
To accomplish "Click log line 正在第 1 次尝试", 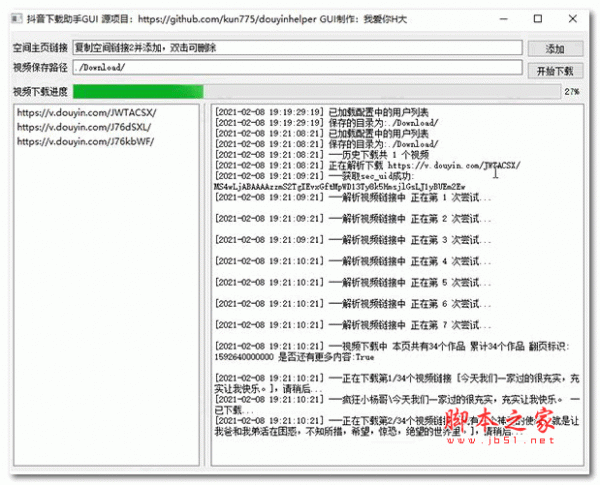I will click(353, 198).
